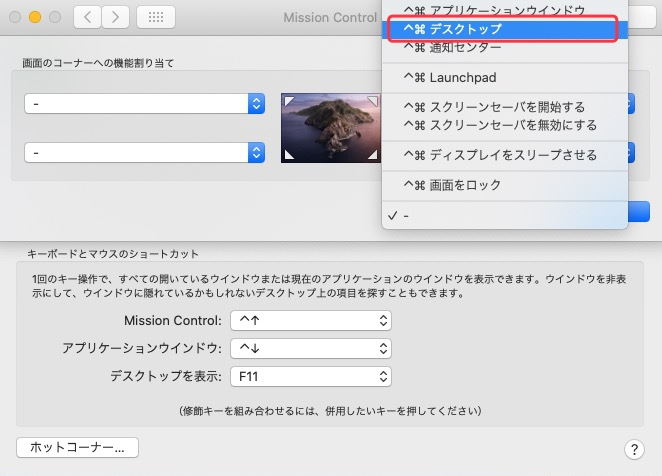662x476 pixels.
Task: Choose 画面をロック menu item
Action: coord(505,185)
